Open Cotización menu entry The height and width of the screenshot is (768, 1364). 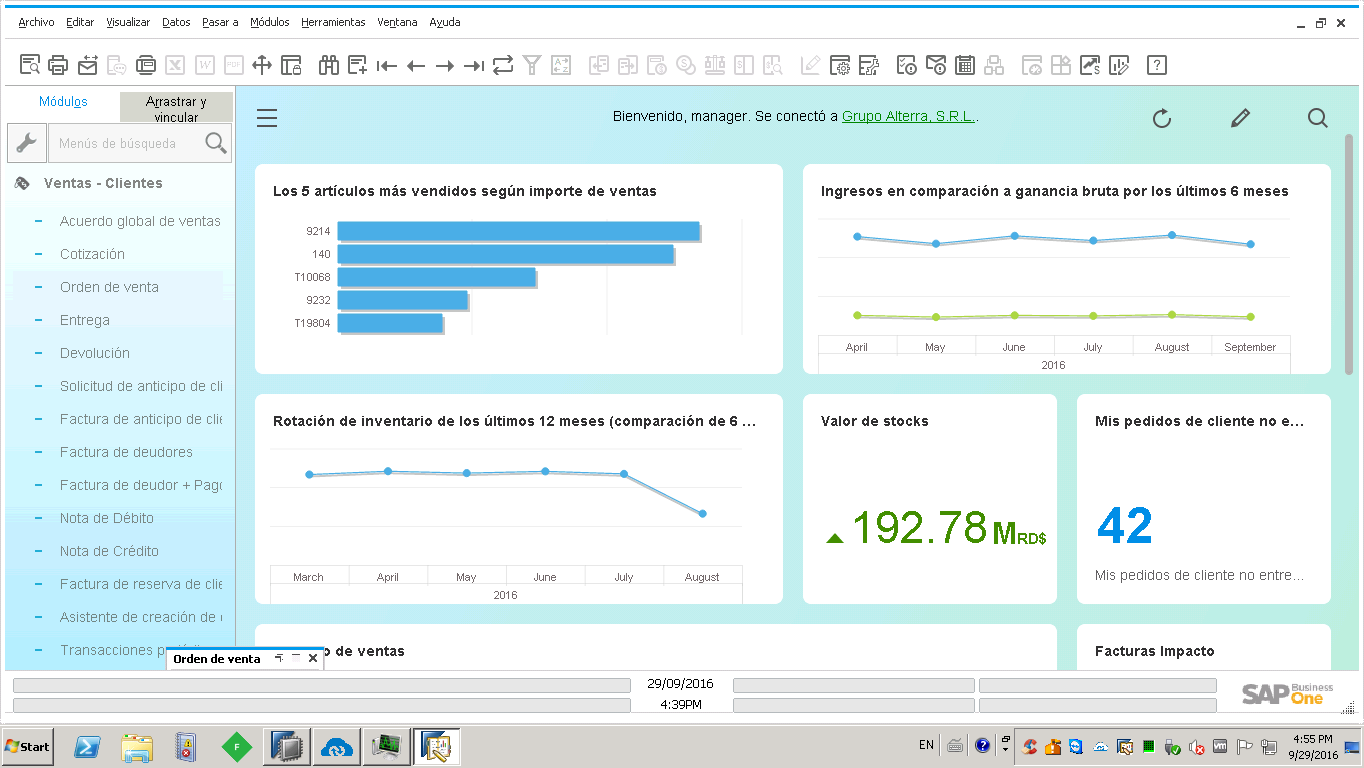pos(92,254)
